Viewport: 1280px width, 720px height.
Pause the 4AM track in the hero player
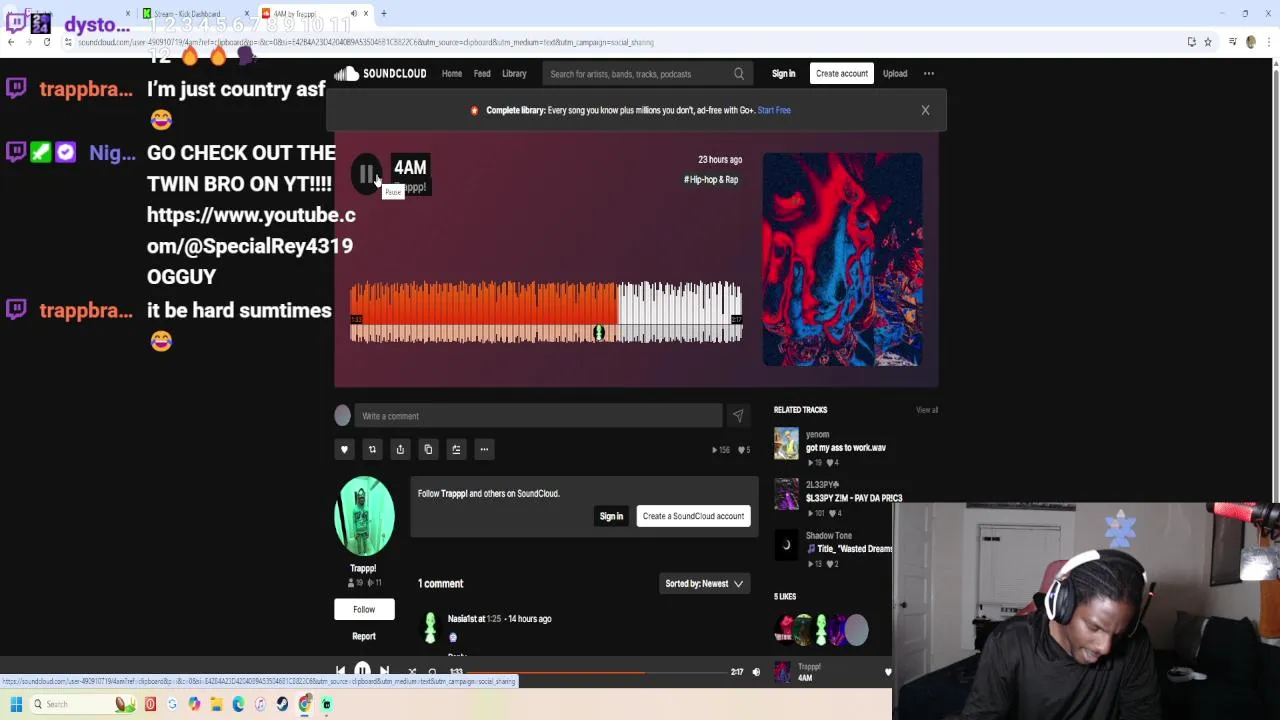(x=367, y=174)
